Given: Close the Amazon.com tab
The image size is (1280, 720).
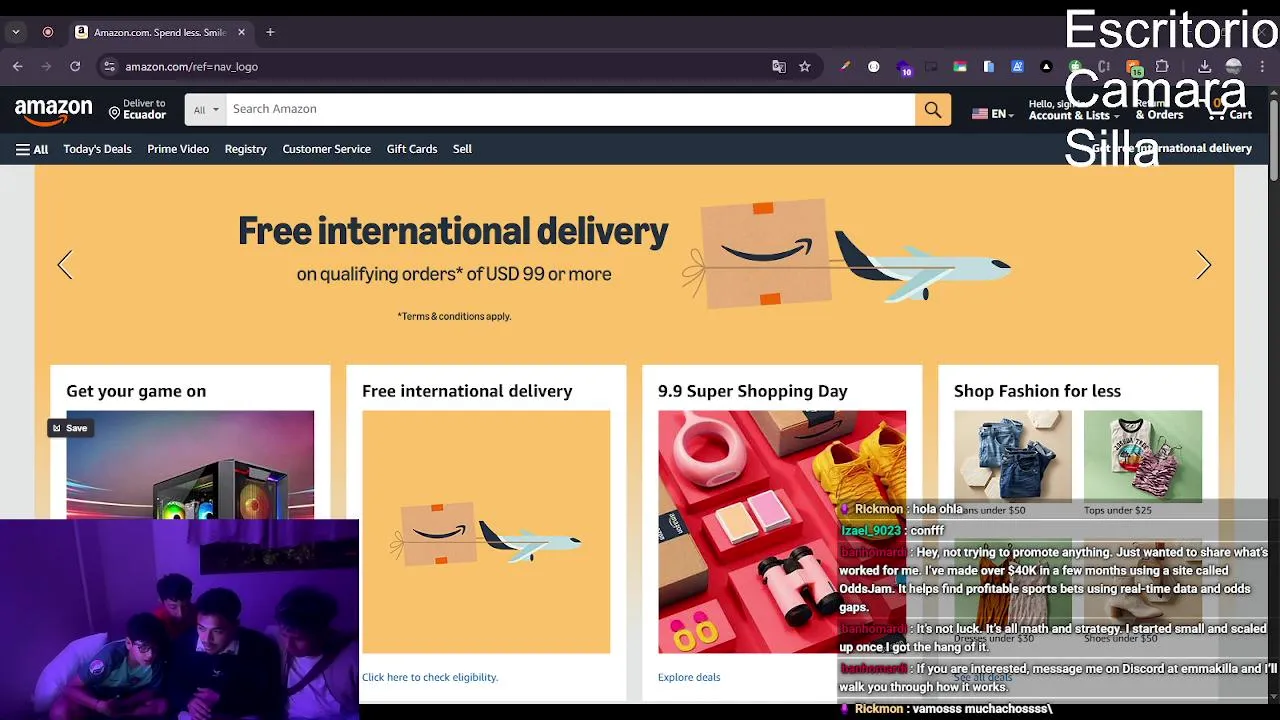Looking at the screenshot, I should tap(241, 32).
